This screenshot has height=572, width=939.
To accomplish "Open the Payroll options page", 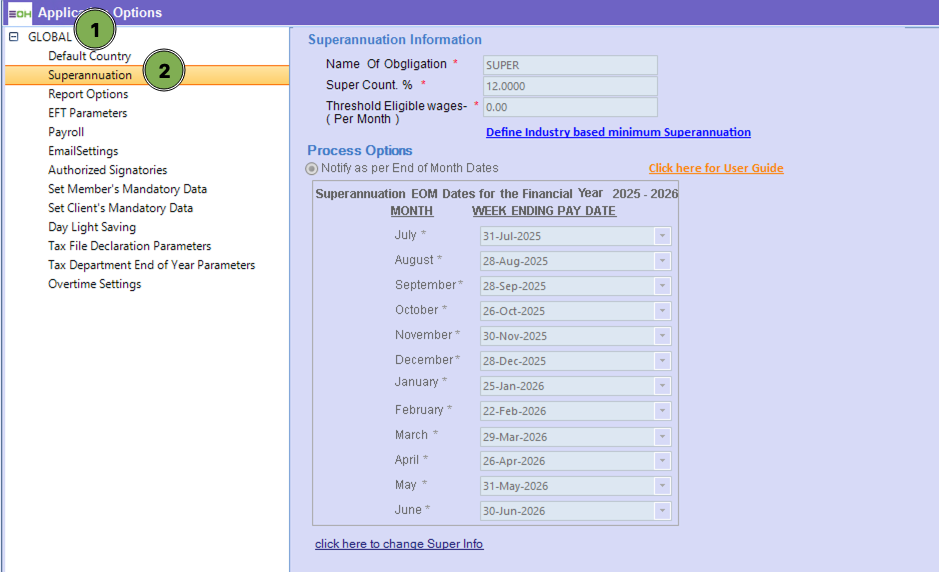I will tap(66, 132).
